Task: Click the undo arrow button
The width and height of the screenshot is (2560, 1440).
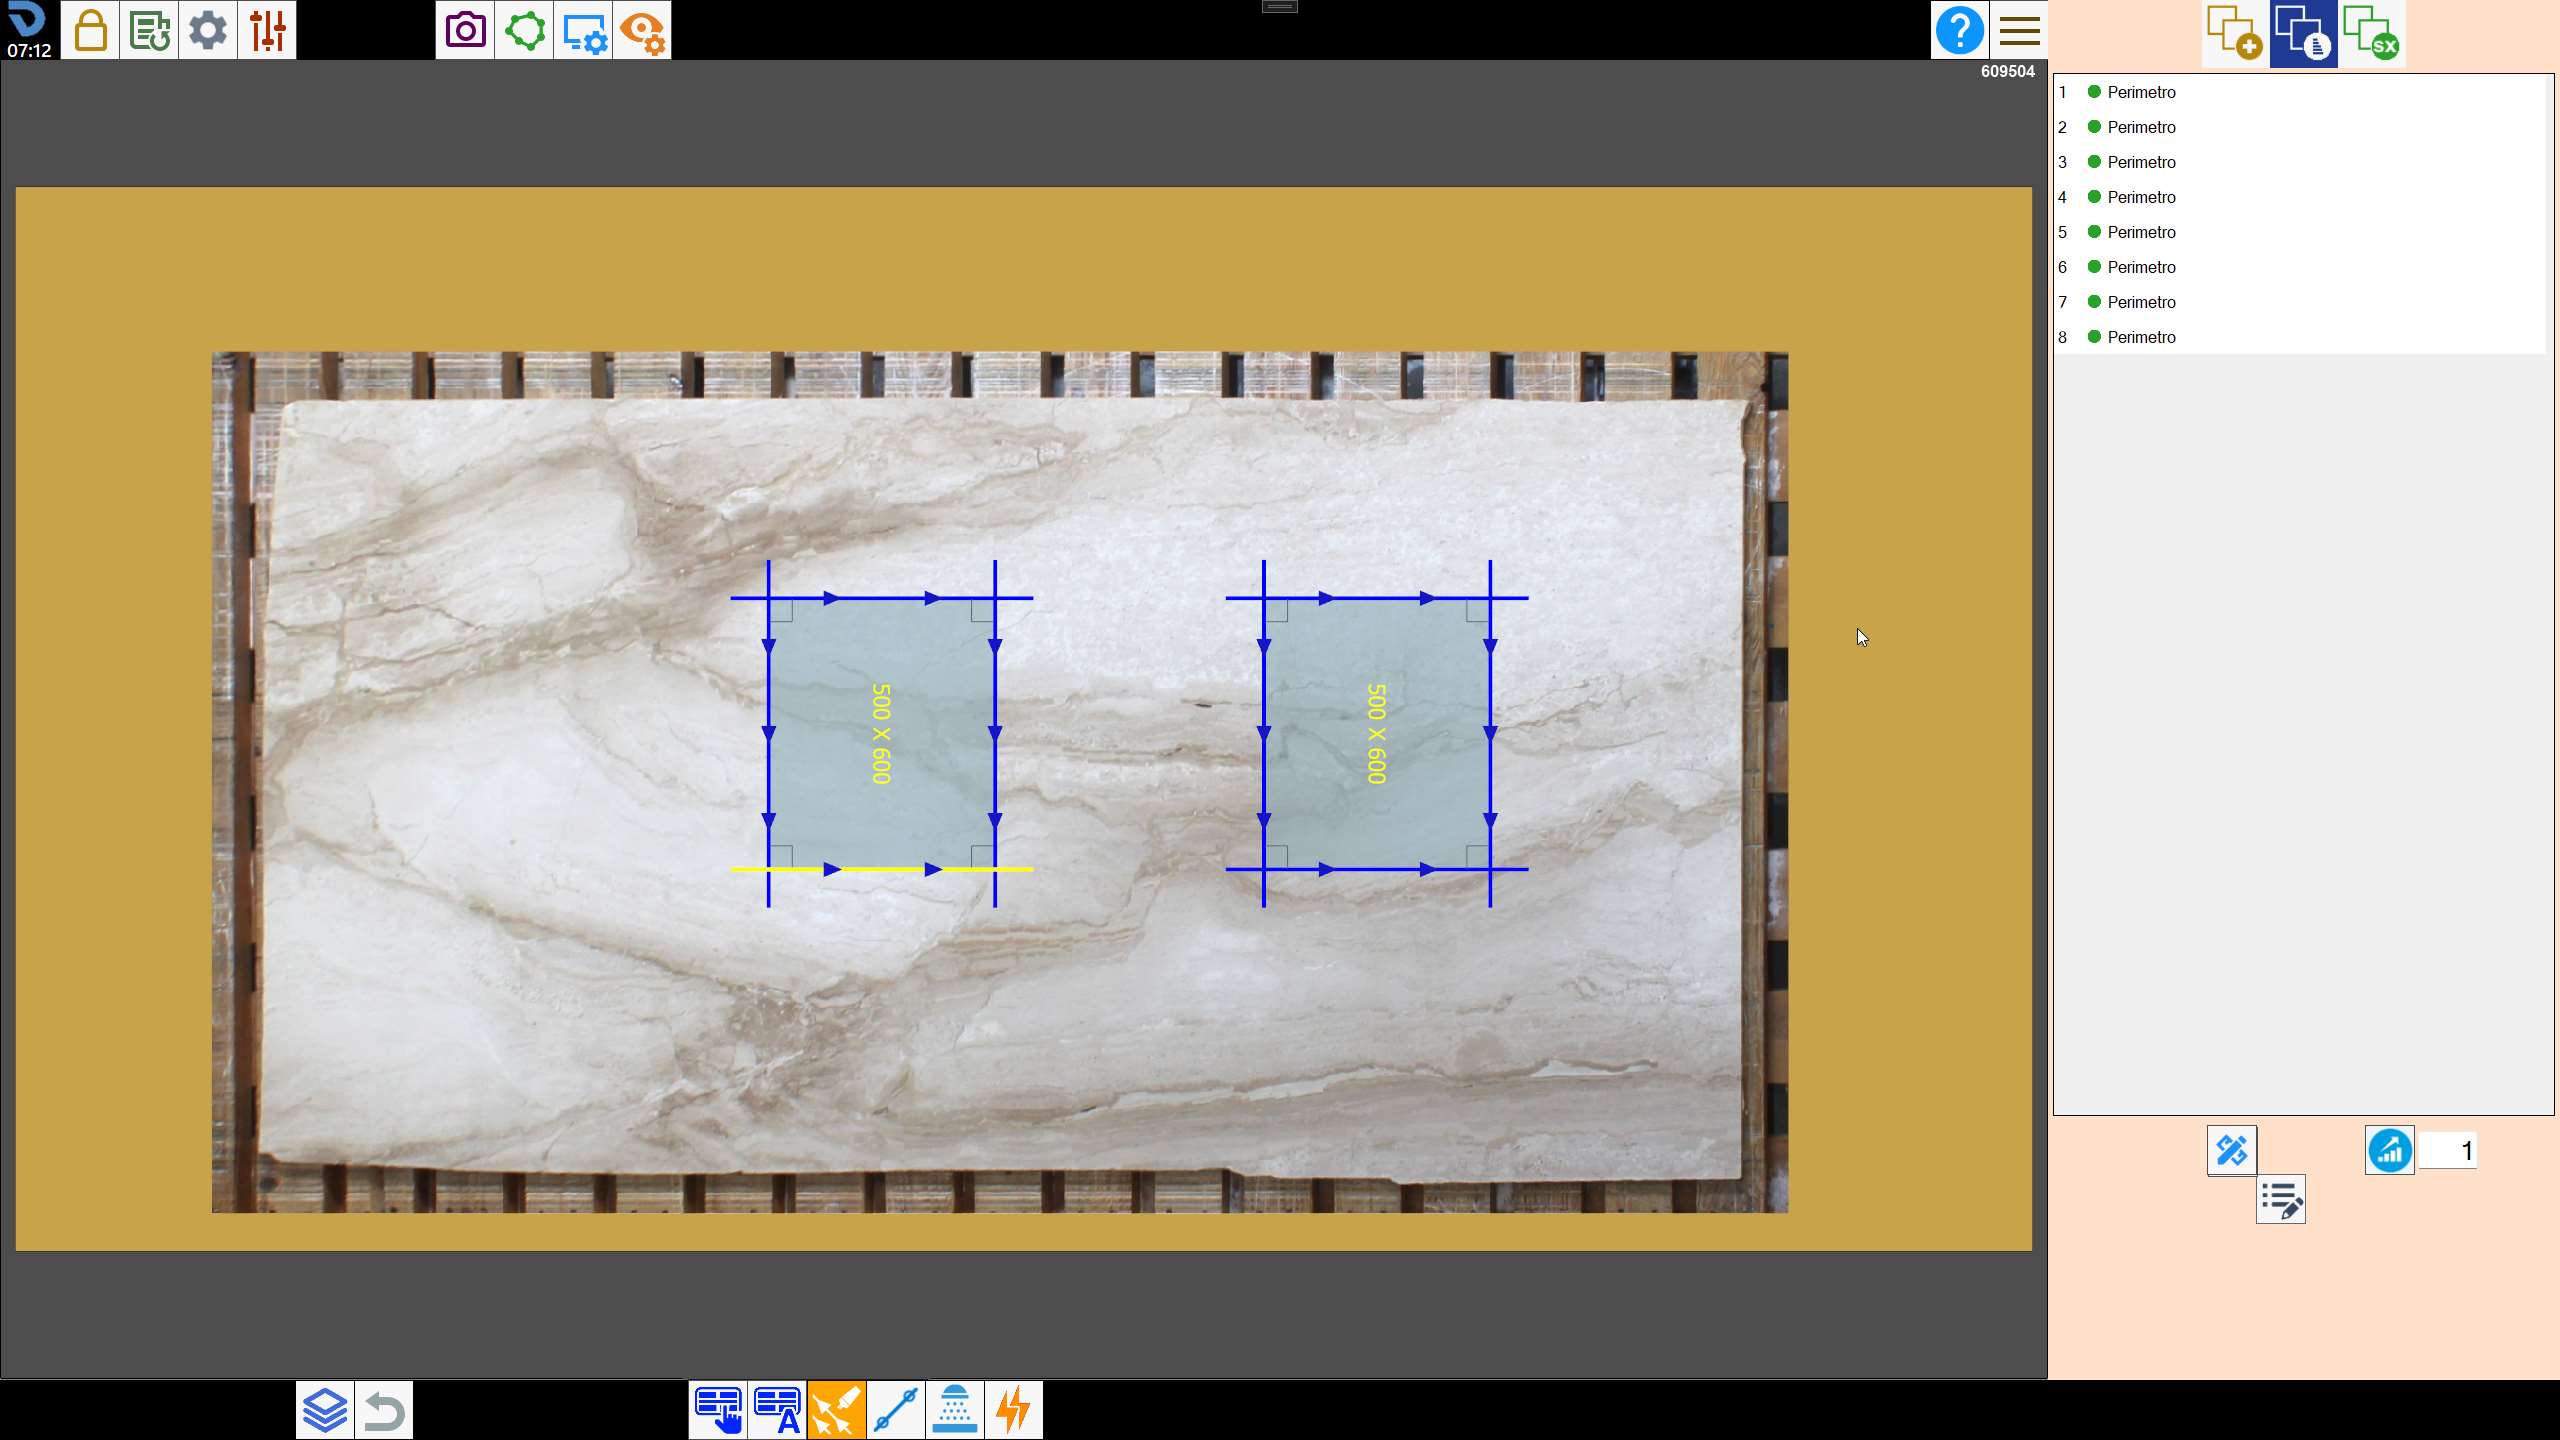Action: (x=384, y=1410)
